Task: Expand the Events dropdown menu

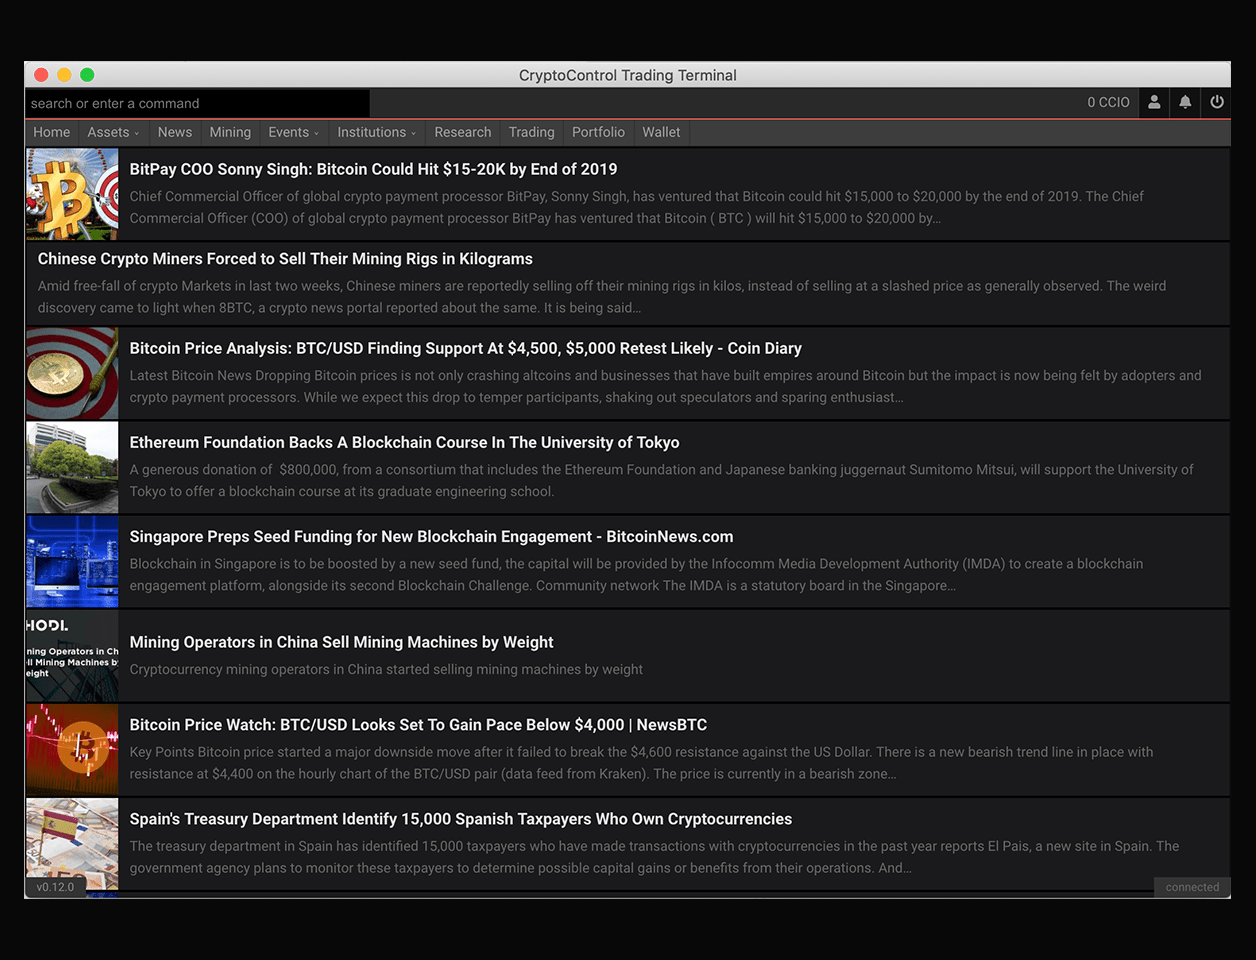Action: coord(294,132)
